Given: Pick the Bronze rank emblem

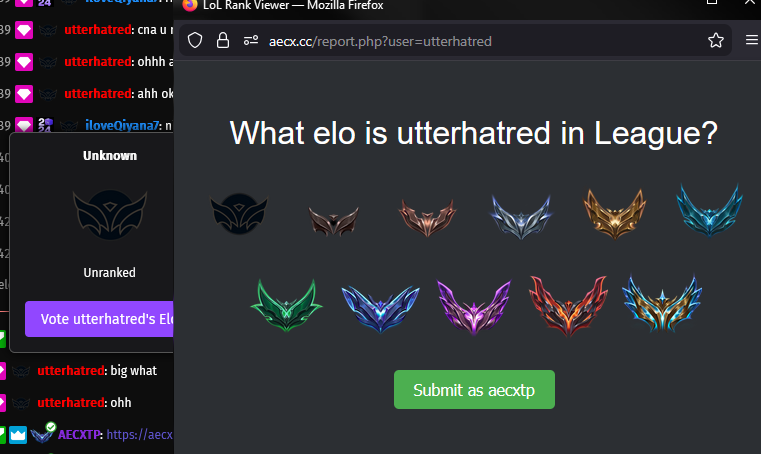Looking at the screenshot, I should pyautogui.click(x=427, y=218).
